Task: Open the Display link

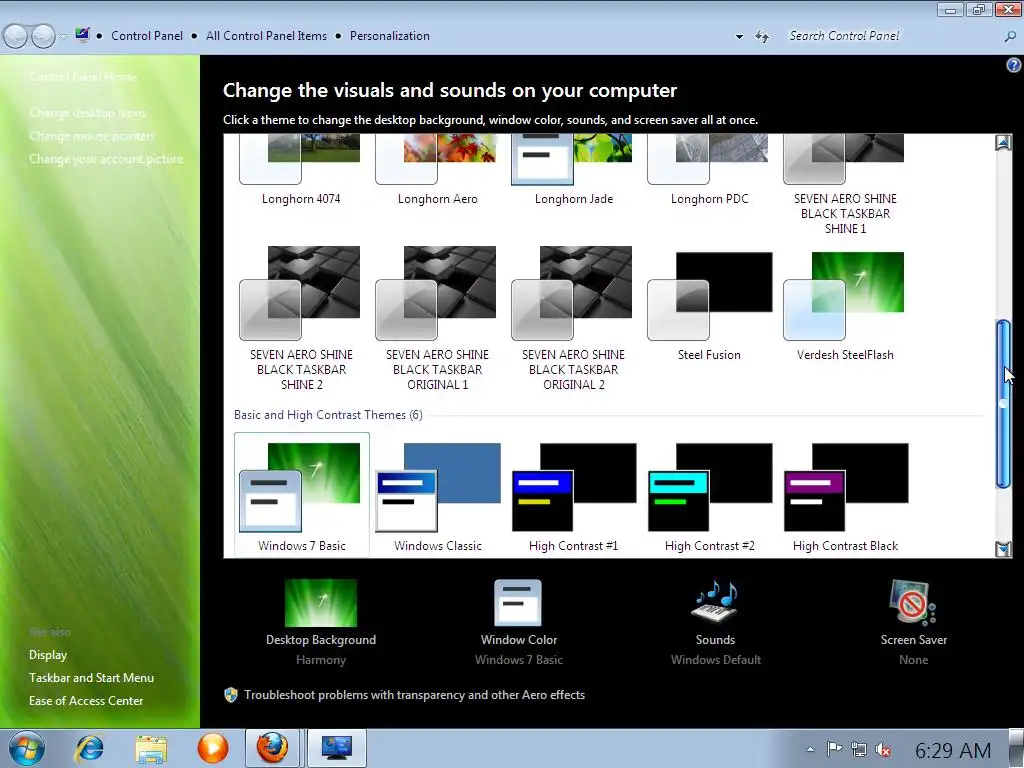Action: click(48, 654)
